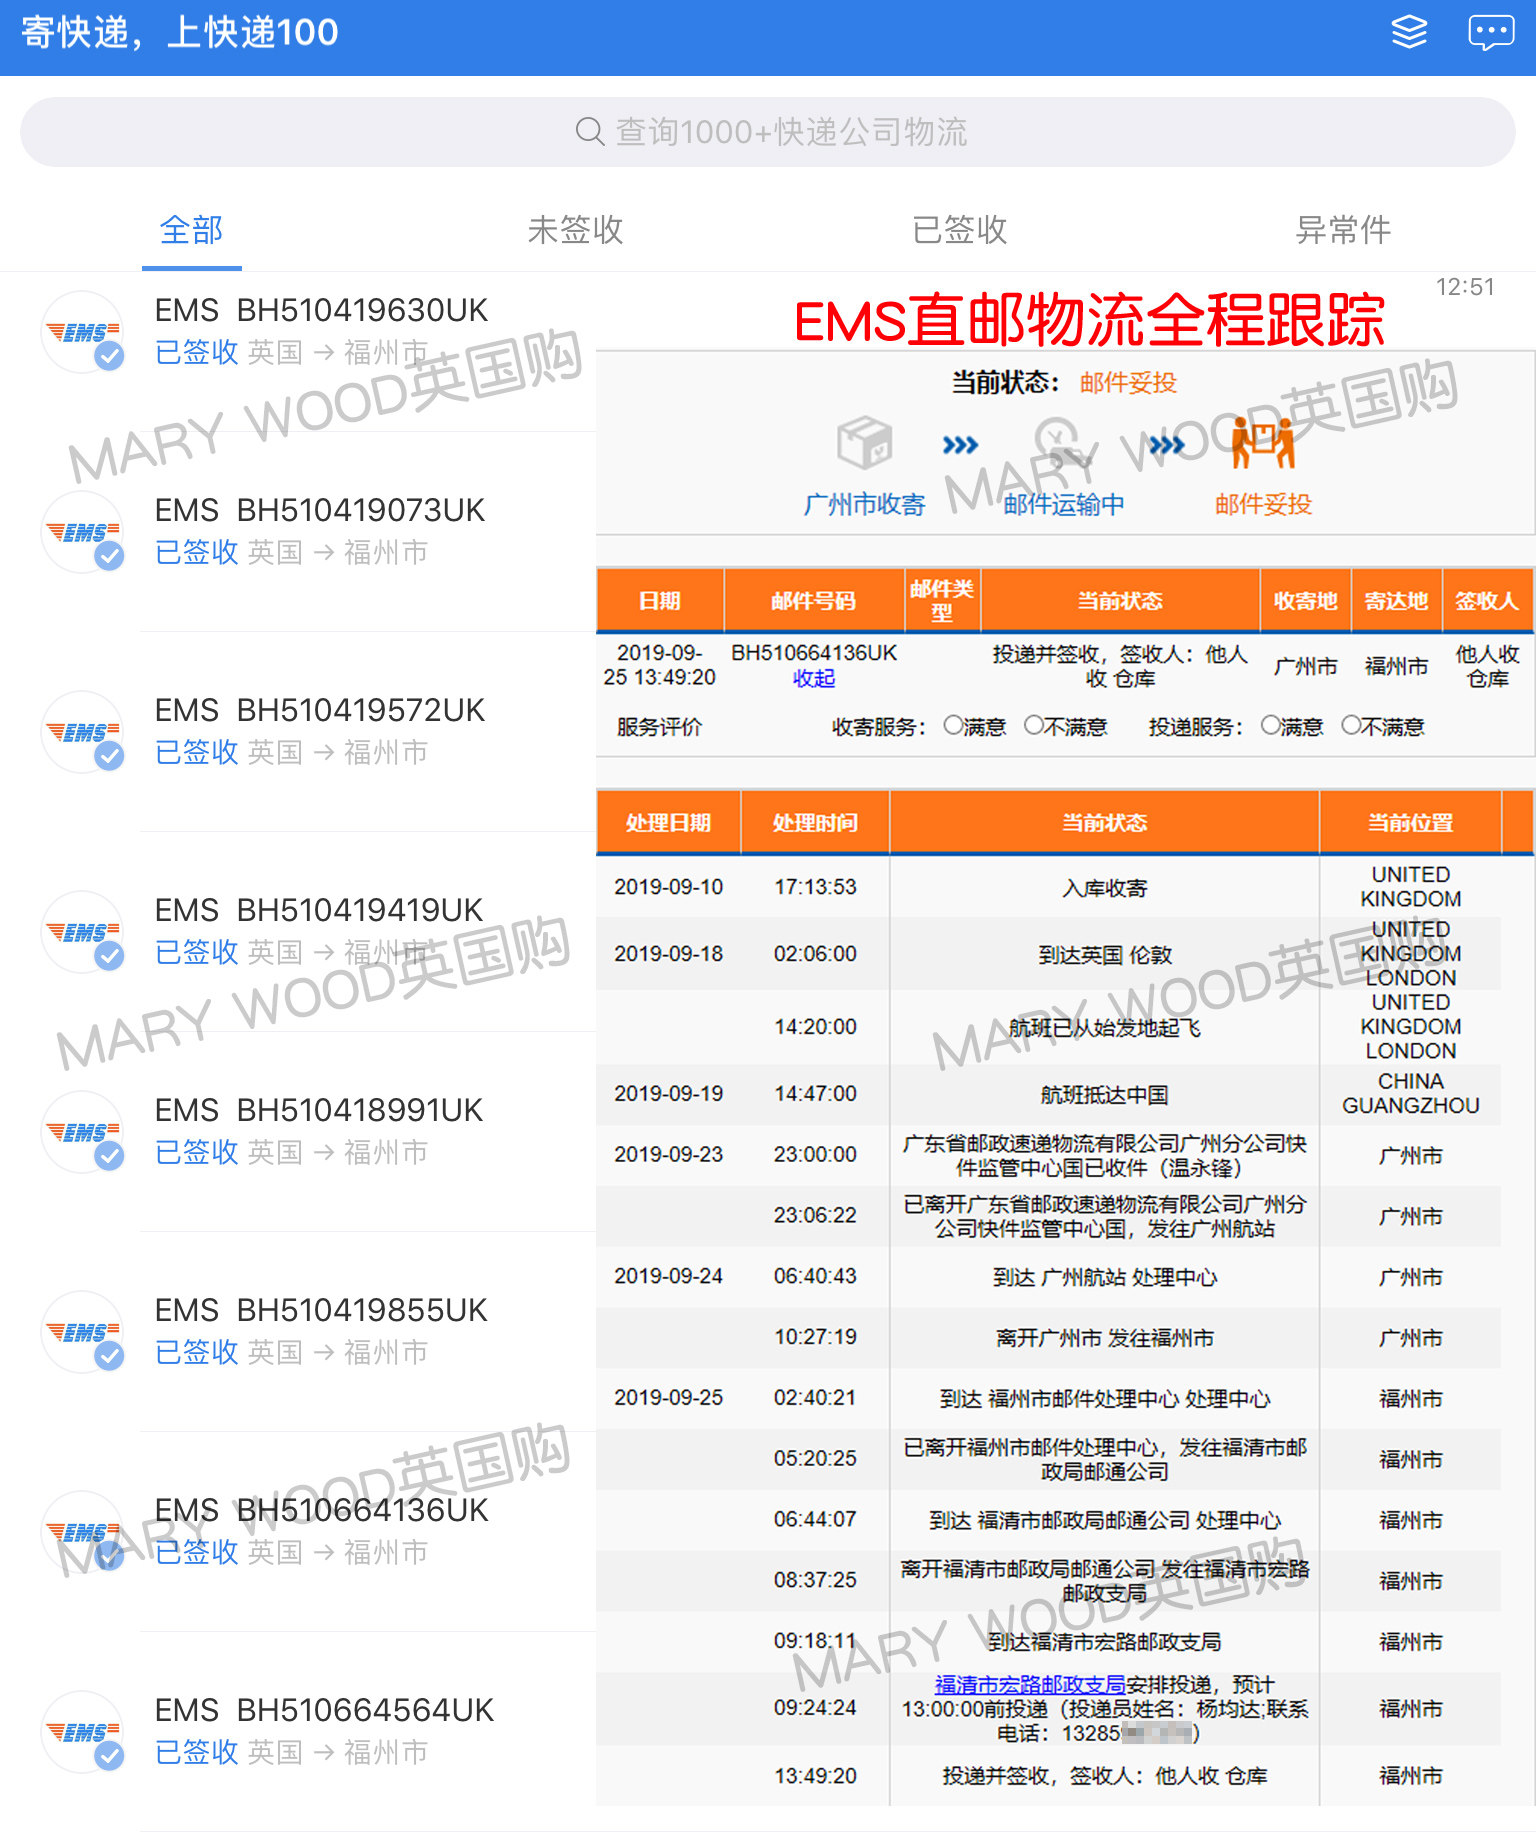Click the EMS logo beside BH510419073UK

(x=83, y=532)
